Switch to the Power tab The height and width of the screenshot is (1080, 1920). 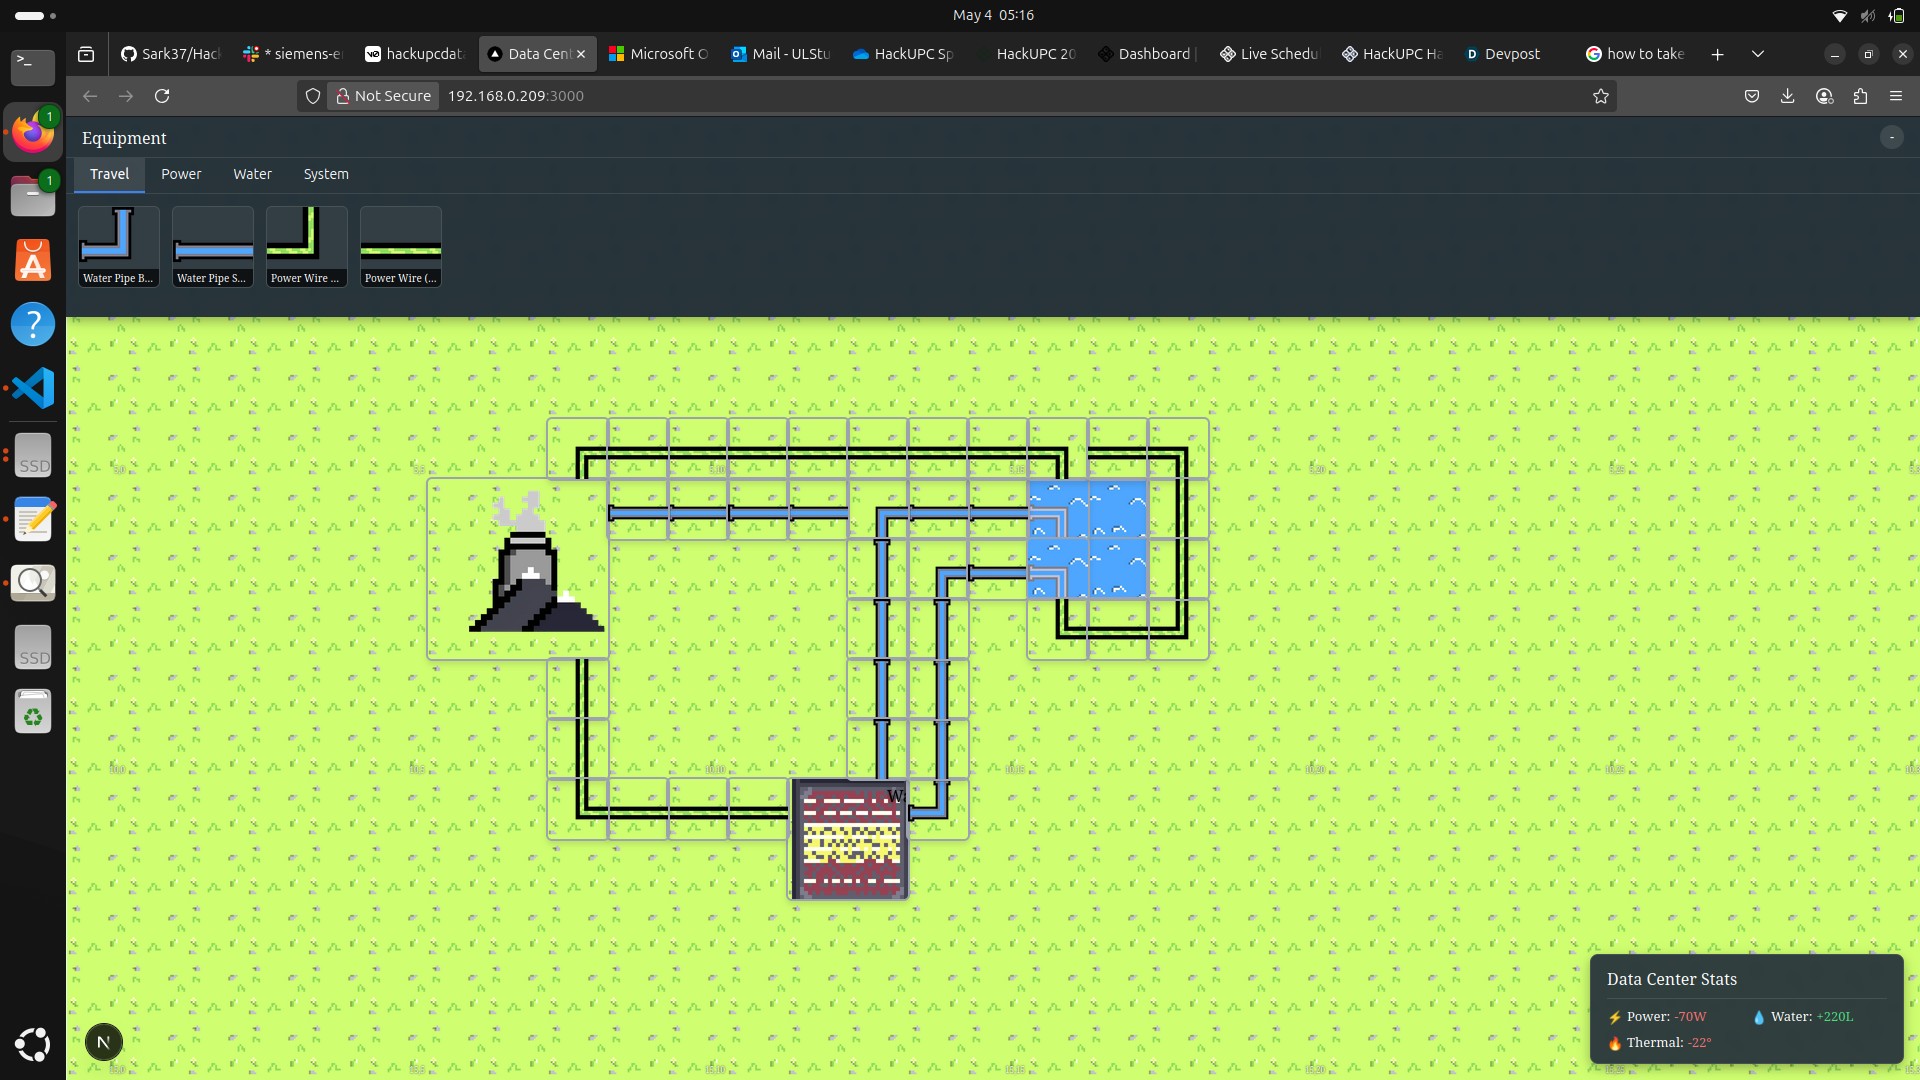181,174
